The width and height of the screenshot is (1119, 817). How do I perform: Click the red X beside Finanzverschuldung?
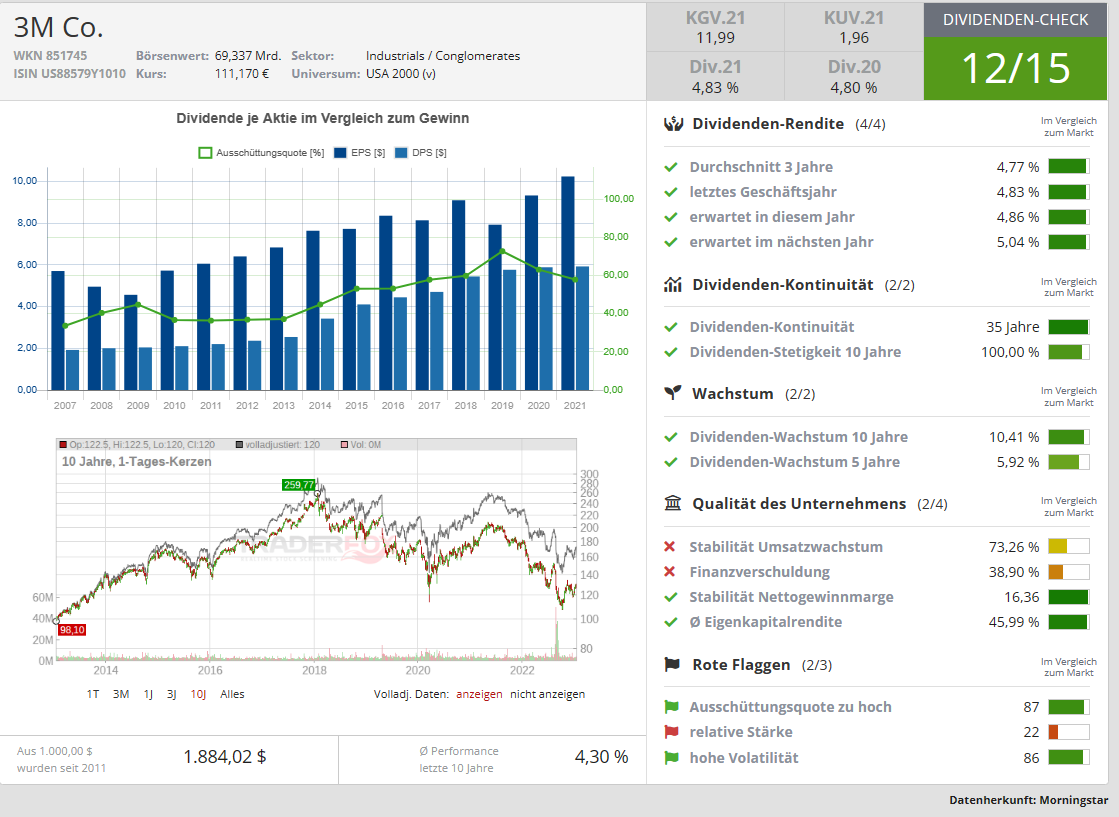coord(671,572)
